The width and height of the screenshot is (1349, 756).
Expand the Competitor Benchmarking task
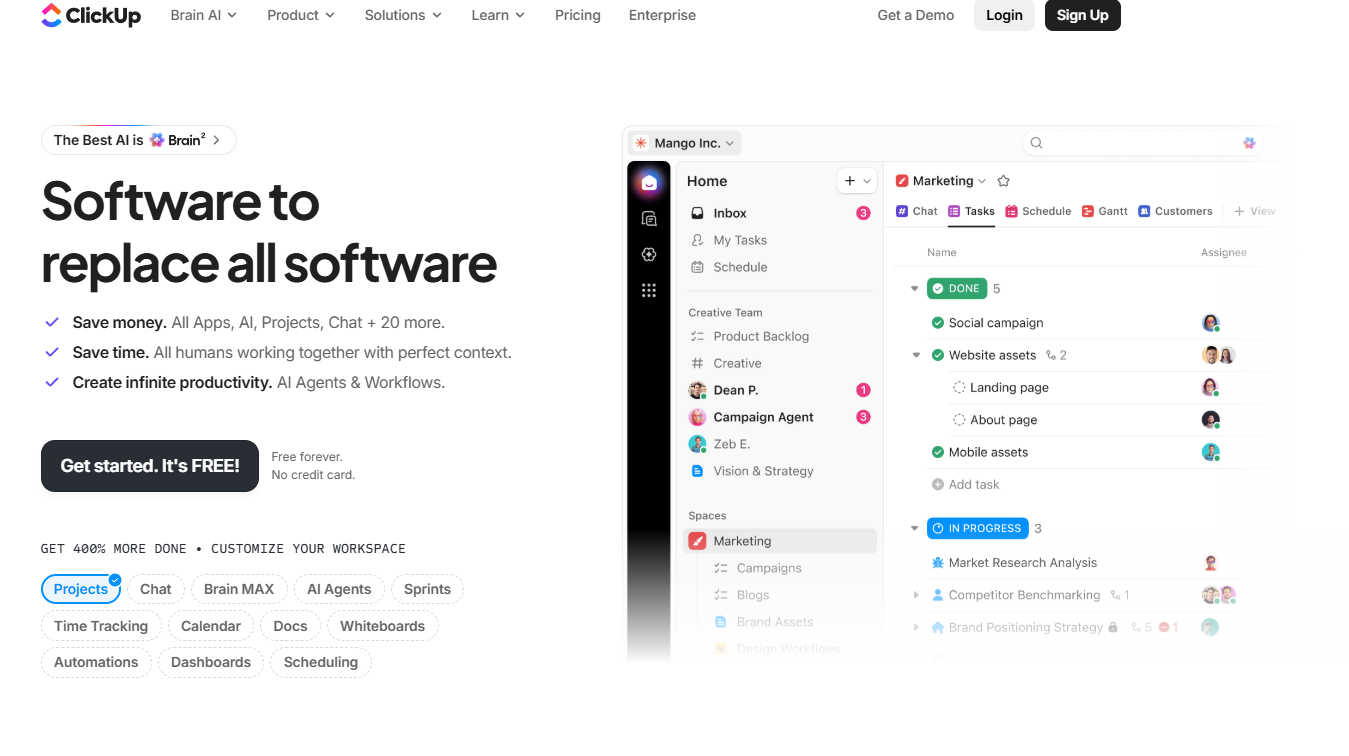pos(916,595)
